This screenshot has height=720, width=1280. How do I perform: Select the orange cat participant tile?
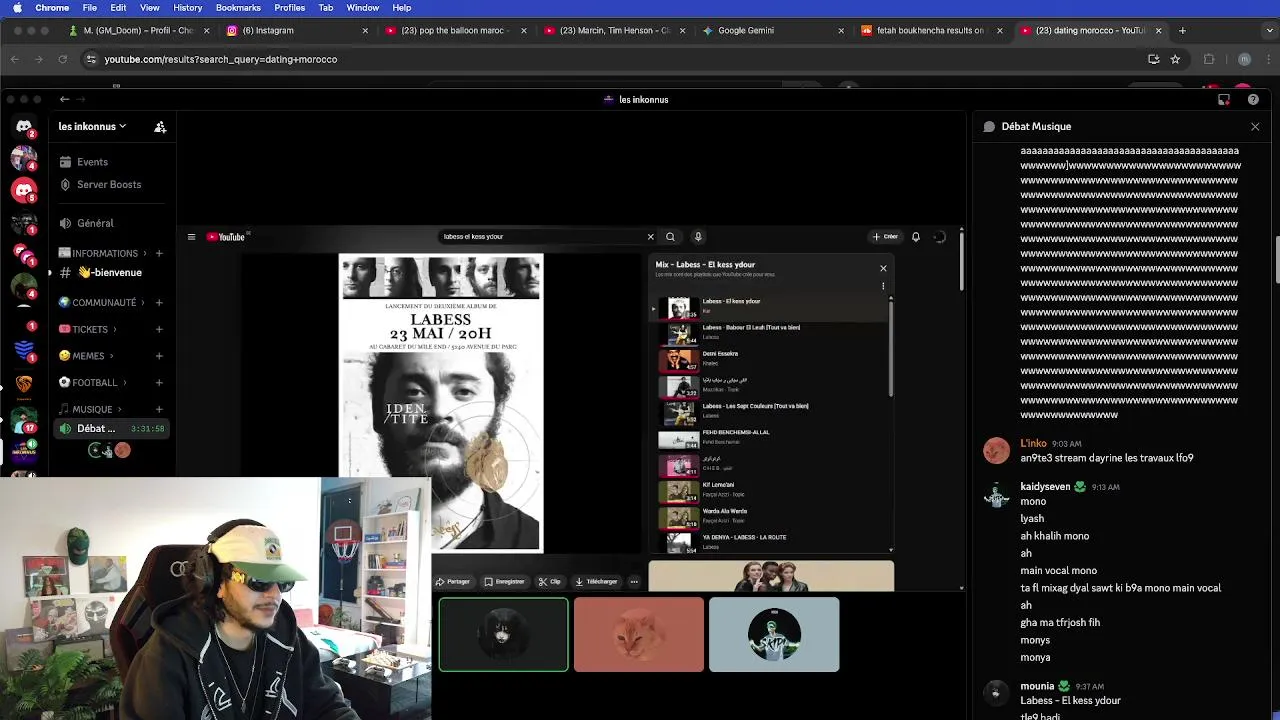click(639, 634)
